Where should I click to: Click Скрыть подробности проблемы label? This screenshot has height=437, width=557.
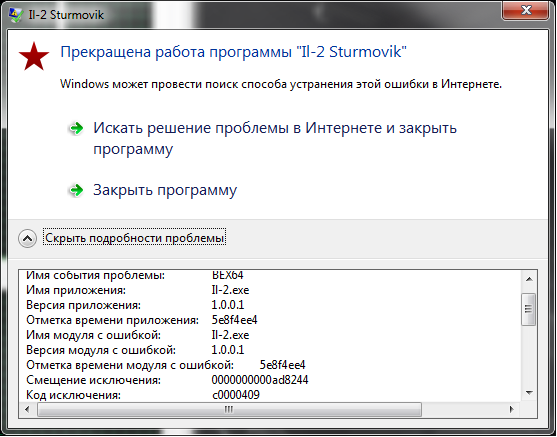click(135, 238)
